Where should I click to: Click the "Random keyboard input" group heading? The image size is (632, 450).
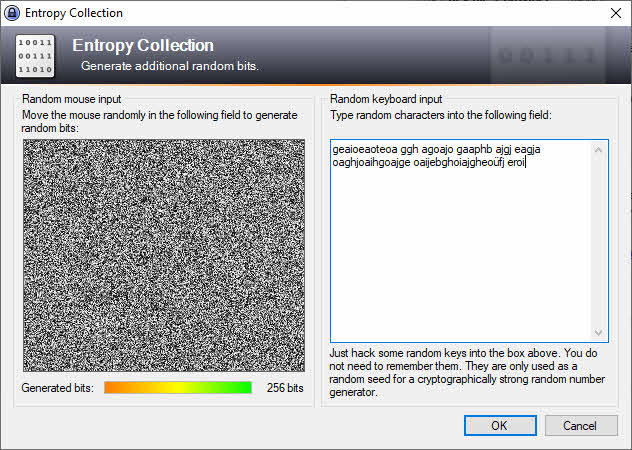[385, 100]
